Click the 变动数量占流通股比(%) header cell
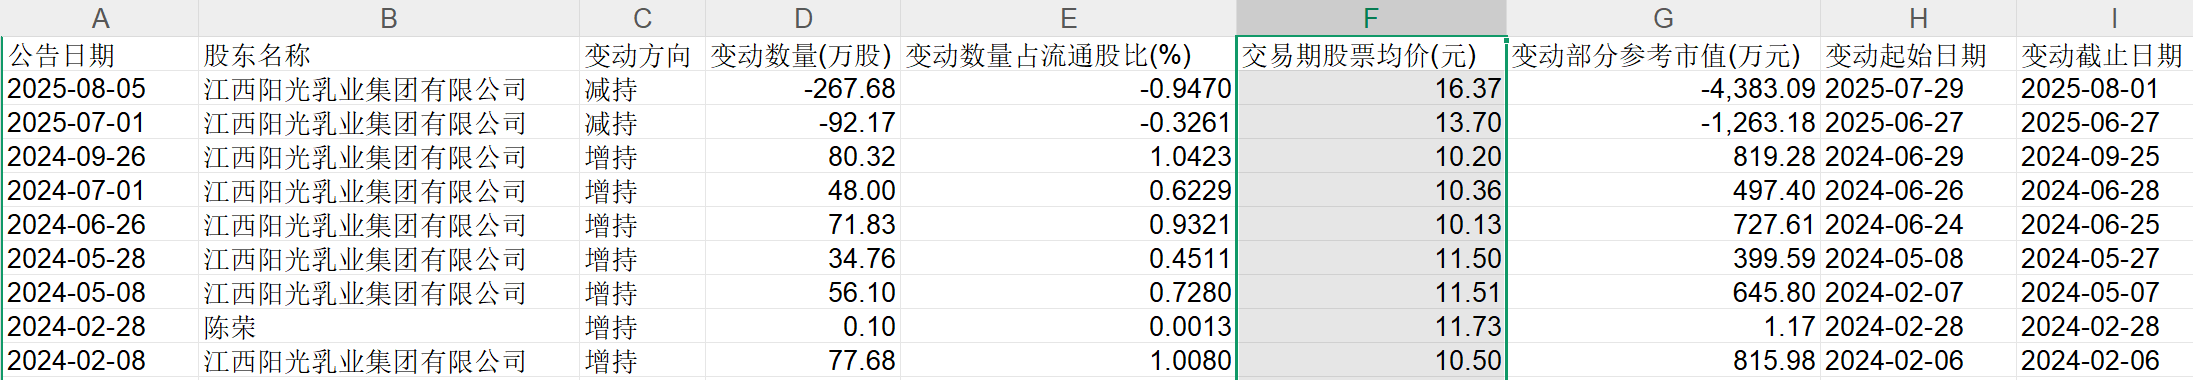This screenshot has width=2193, height=380. point(1068,55)
